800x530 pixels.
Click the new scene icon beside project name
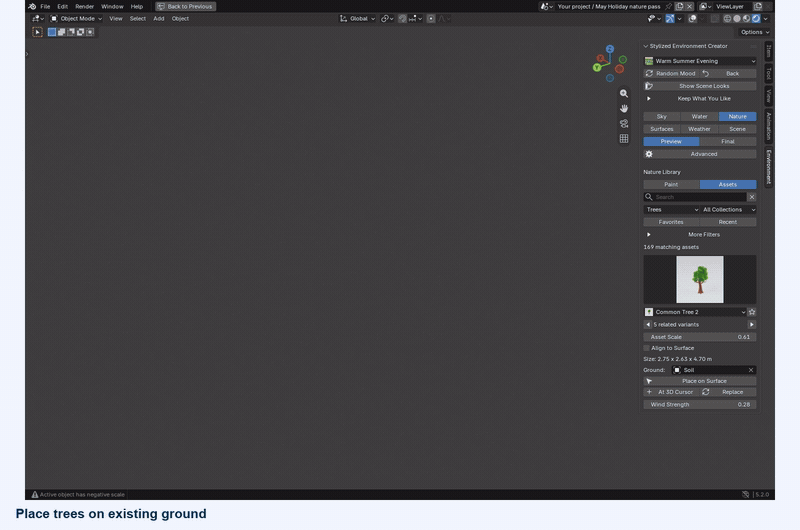coord(680,7)
